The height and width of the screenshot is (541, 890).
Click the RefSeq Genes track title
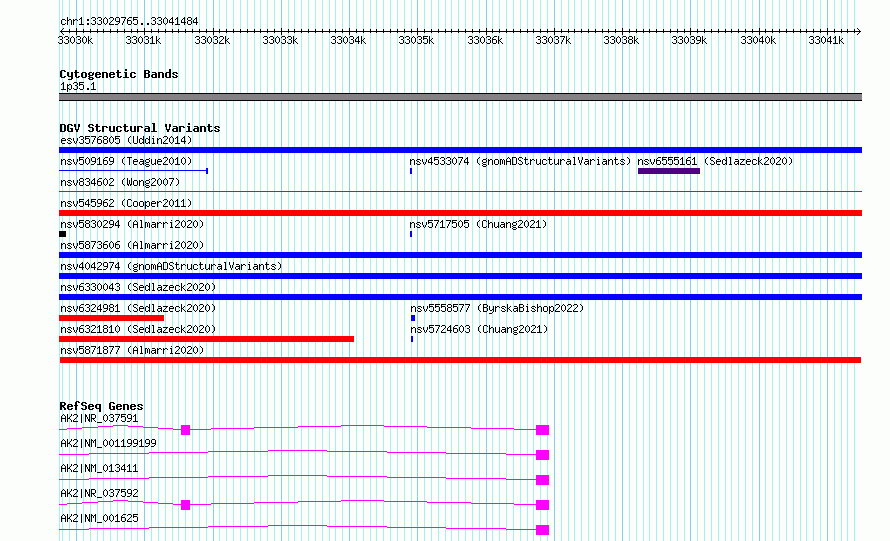pyautogui.click(x=101, y=406)
